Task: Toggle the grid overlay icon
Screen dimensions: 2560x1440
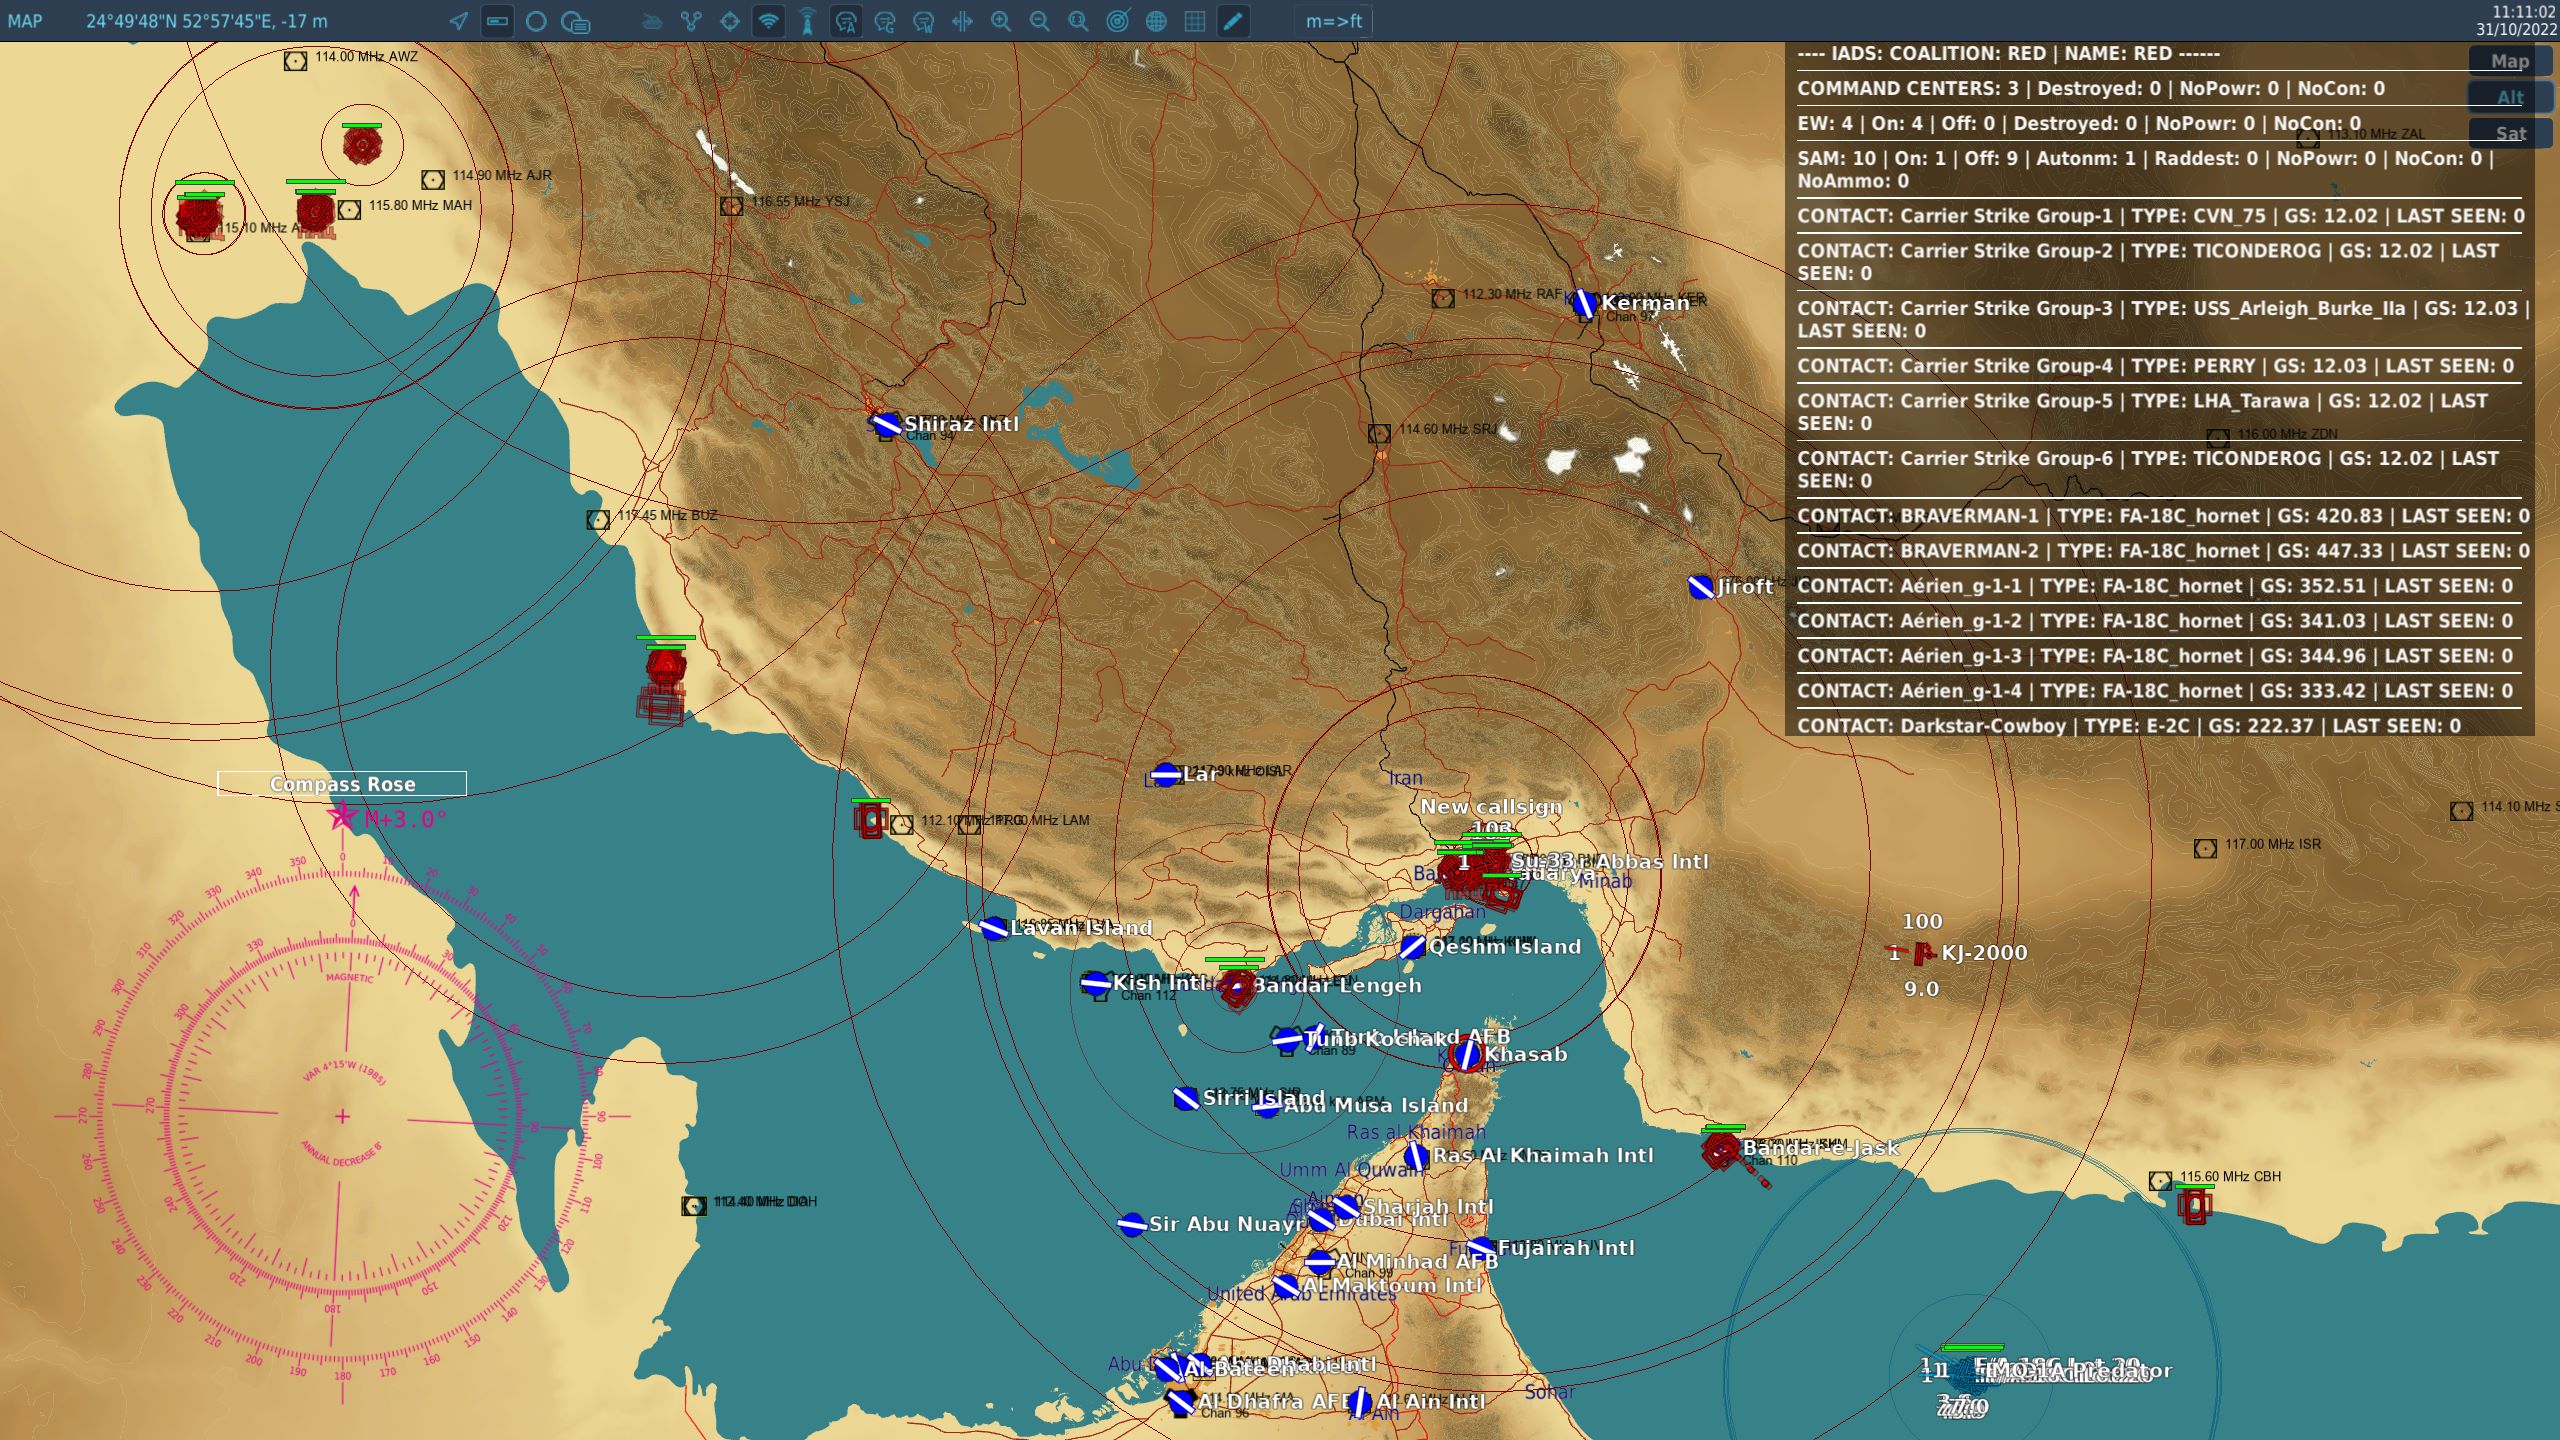Action: click(1194, 21)
